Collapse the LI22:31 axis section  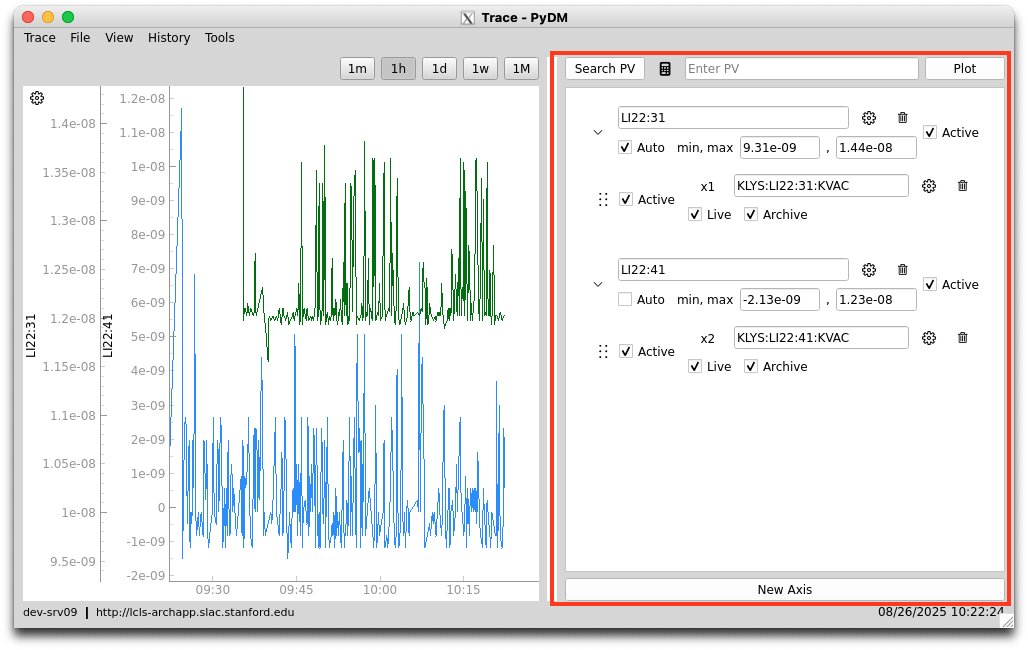pyautogui.click(x=598, y=132)
